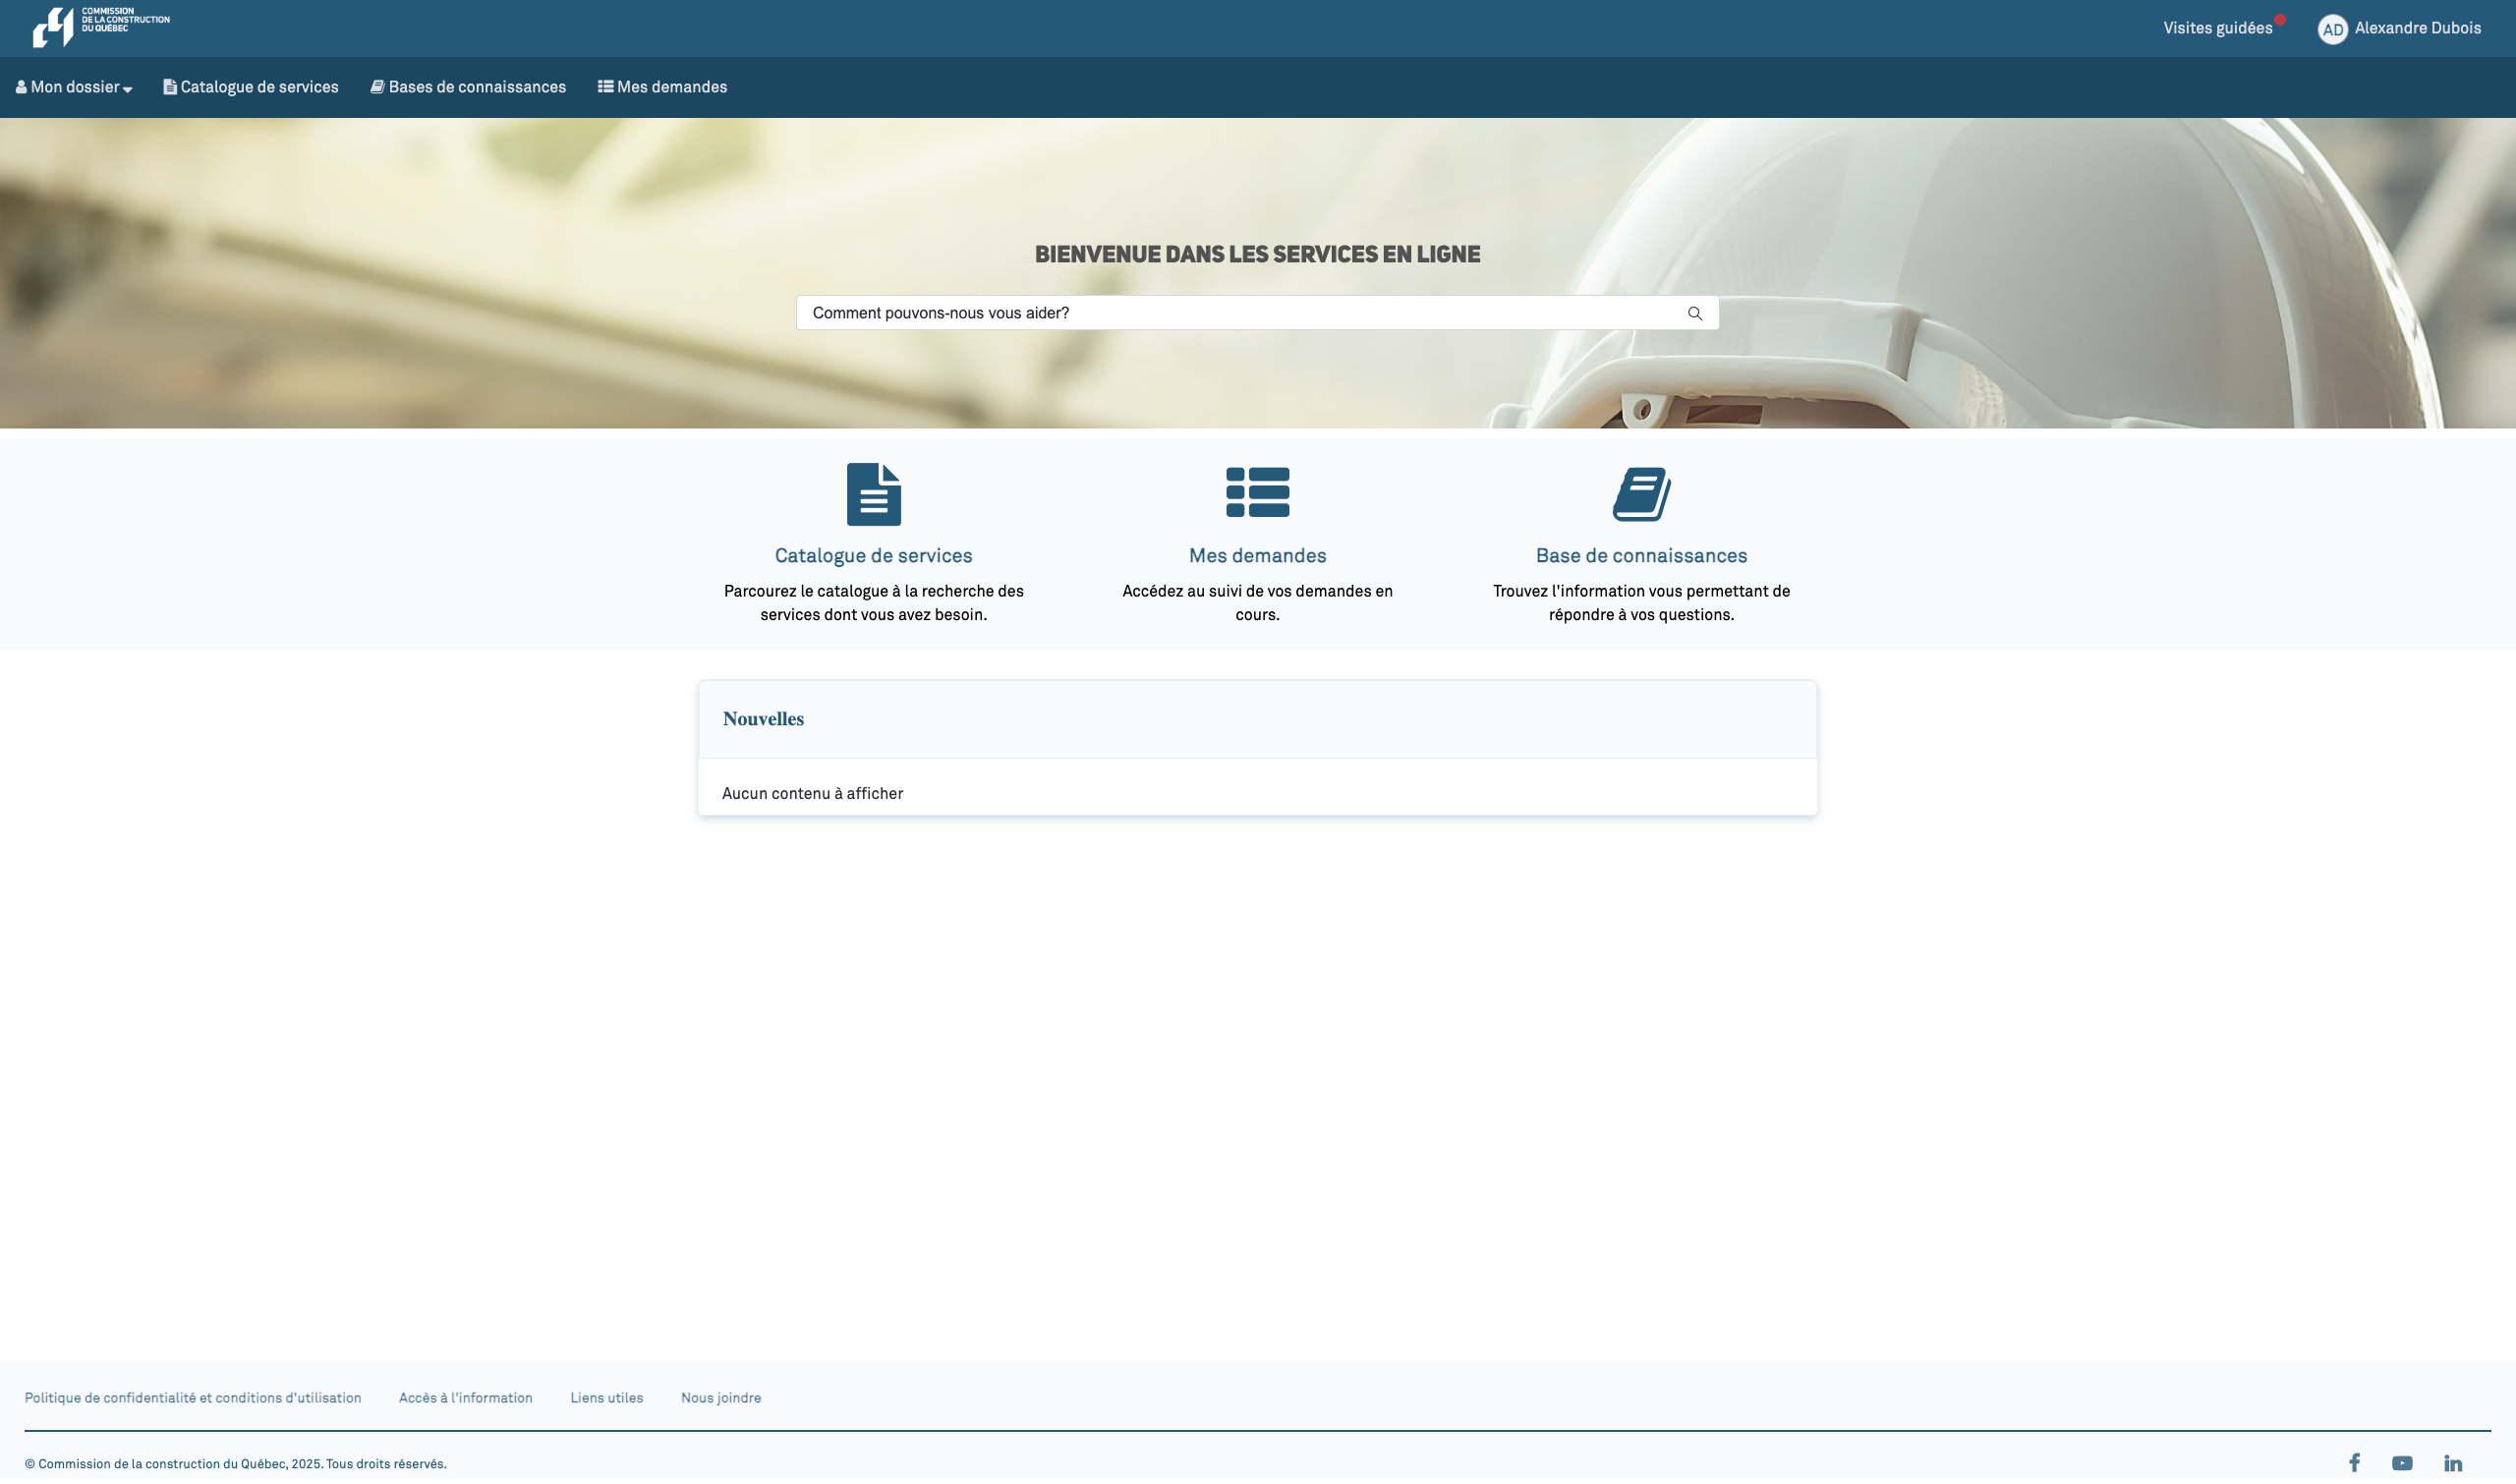Viewport: 2516px width, 1484px height.
Task: Click the magnifying glass search icon
Action: (x=1694, y=314)
